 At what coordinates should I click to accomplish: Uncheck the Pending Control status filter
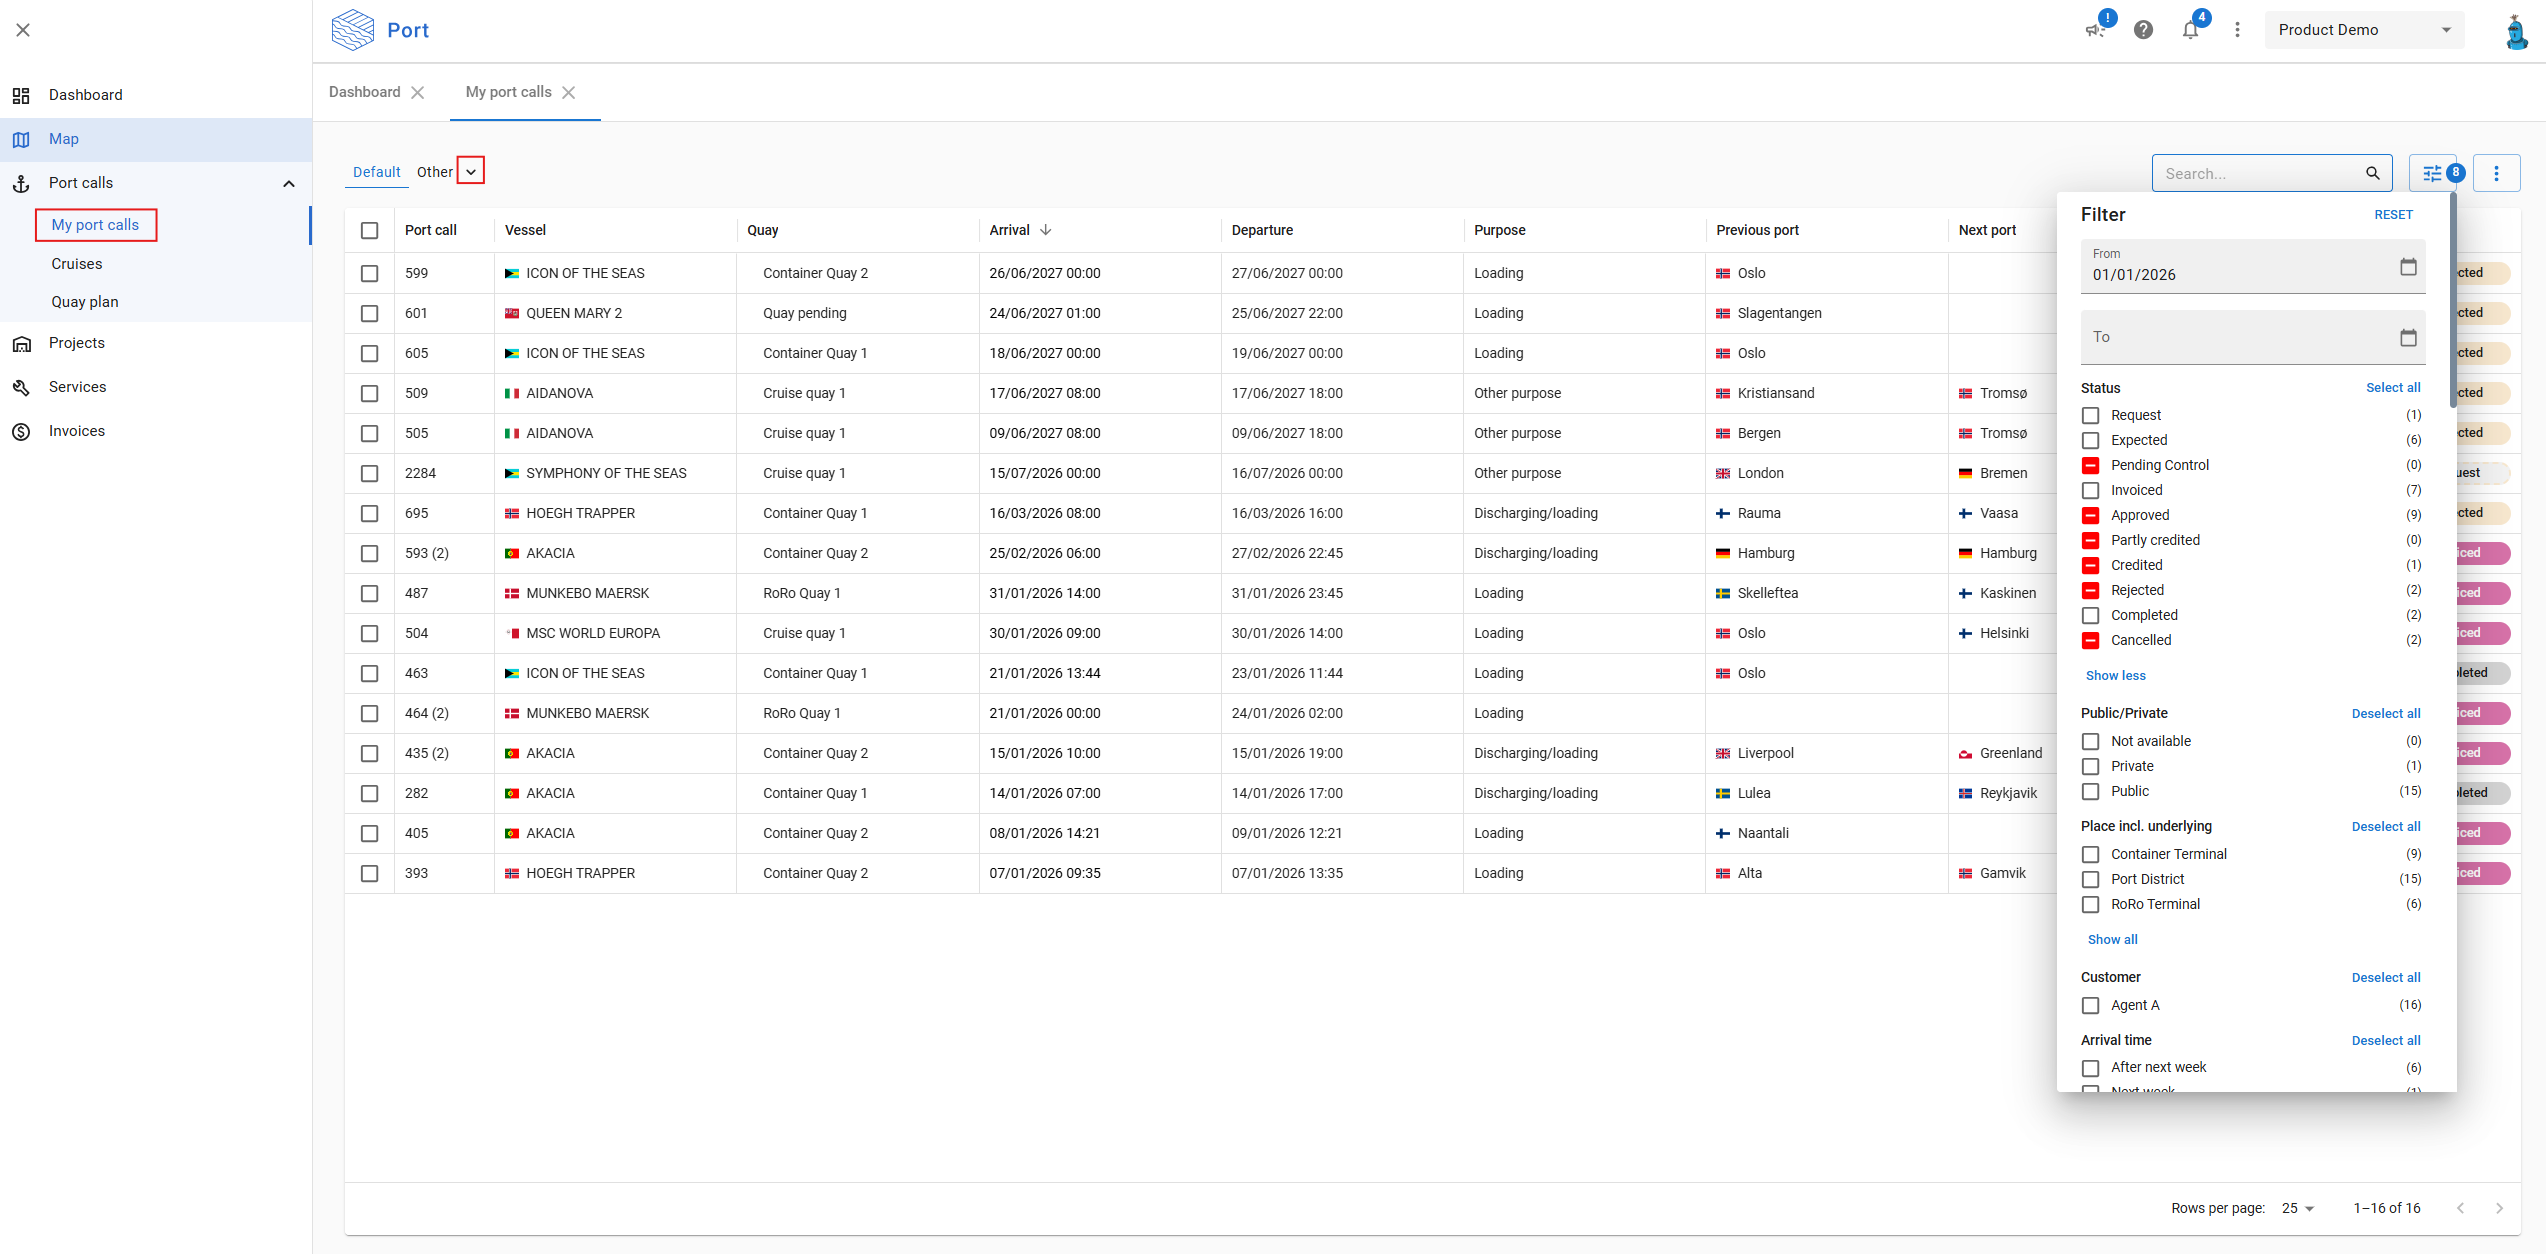click(x=2090, y=465)
